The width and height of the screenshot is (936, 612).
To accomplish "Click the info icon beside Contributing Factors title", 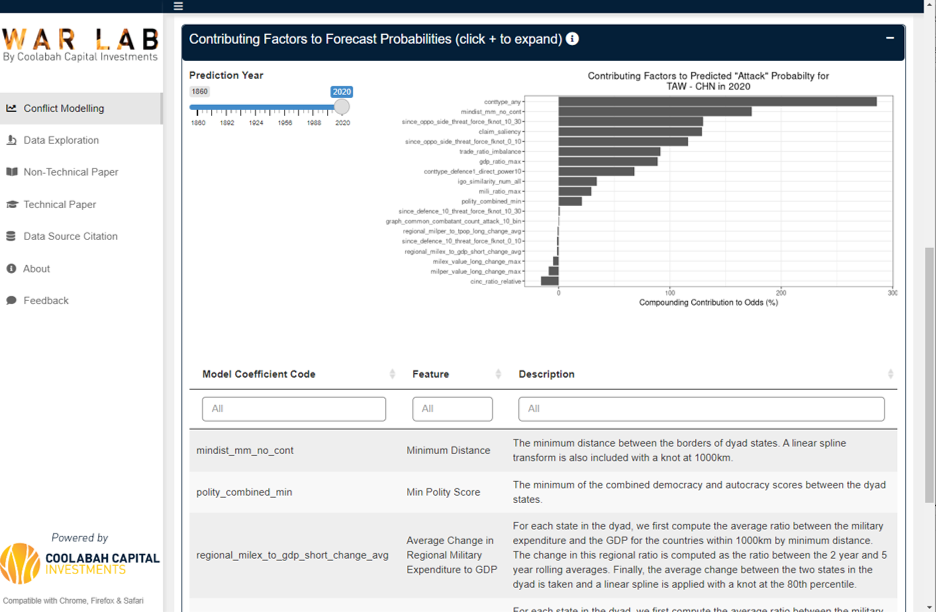I will click(573, 39).
